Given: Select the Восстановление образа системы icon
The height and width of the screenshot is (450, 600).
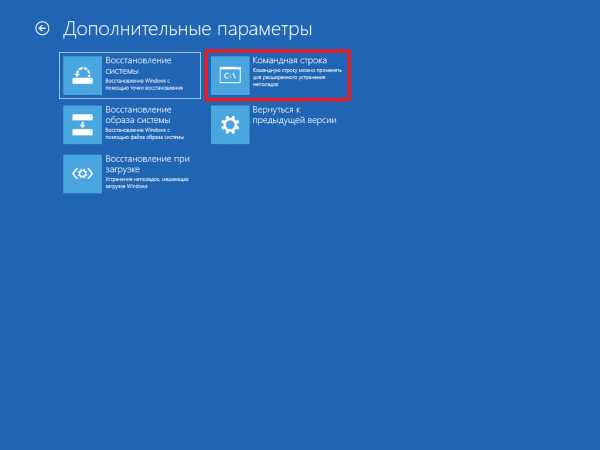Looking at the screenshot, I should 82,125.
